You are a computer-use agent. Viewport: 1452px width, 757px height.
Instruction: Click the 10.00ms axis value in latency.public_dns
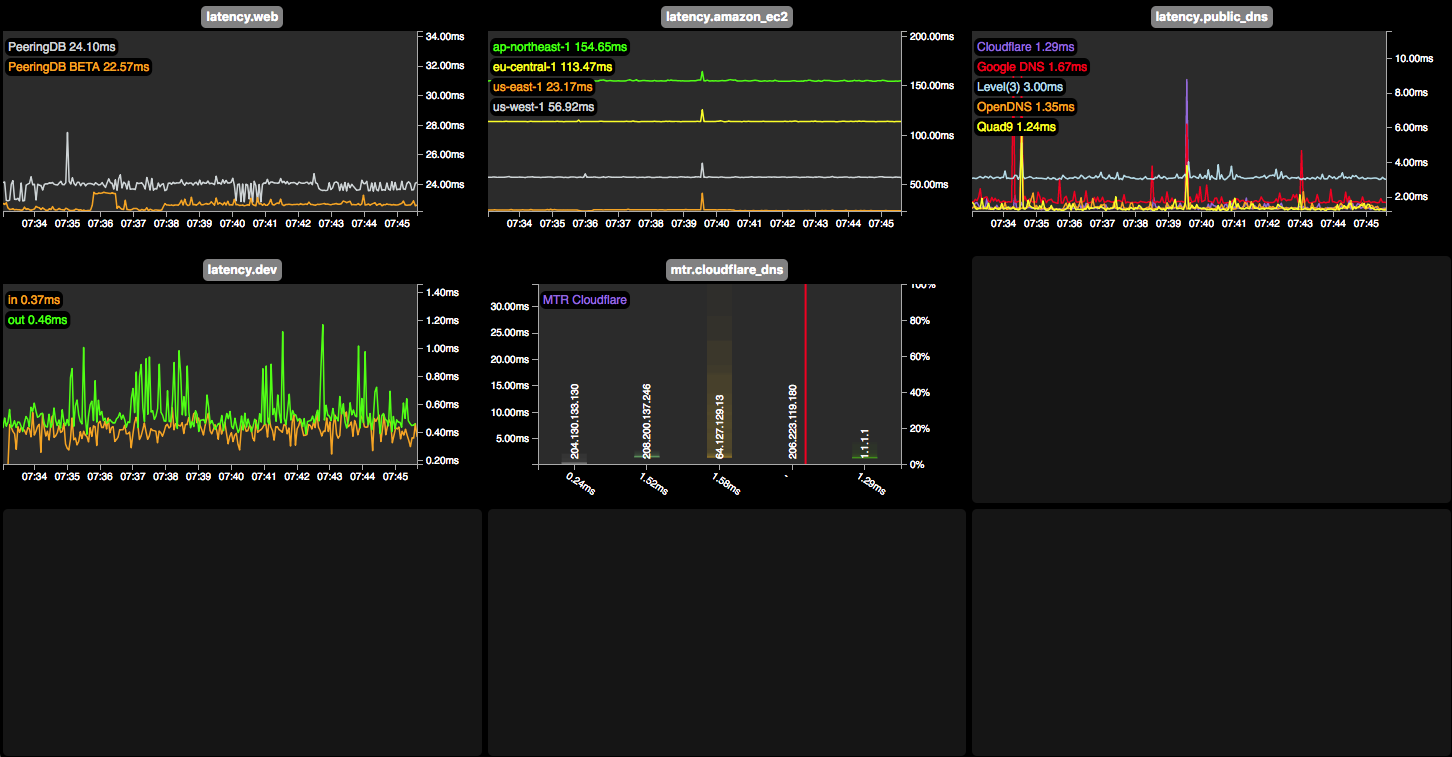[x=1414, y=58]
